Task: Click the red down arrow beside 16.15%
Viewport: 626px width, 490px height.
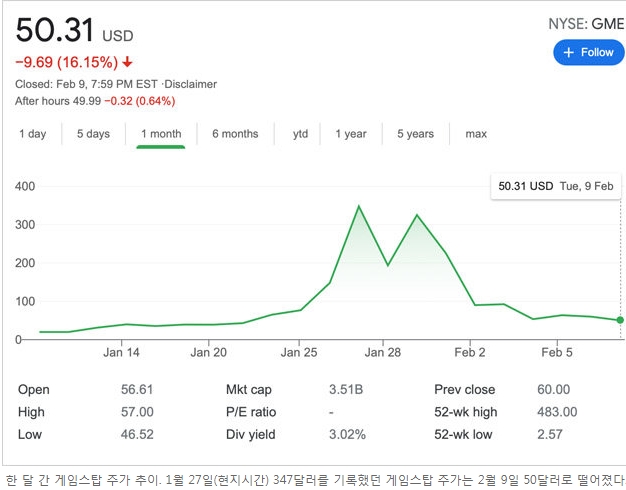Action: [127, 62]
